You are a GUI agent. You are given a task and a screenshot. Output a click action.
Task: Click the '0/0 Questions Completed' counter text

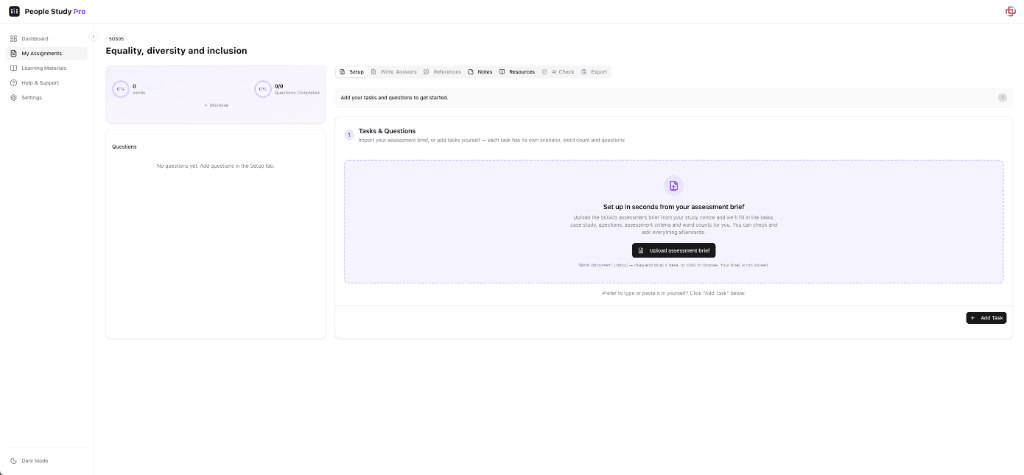click(x=296, y=90)
